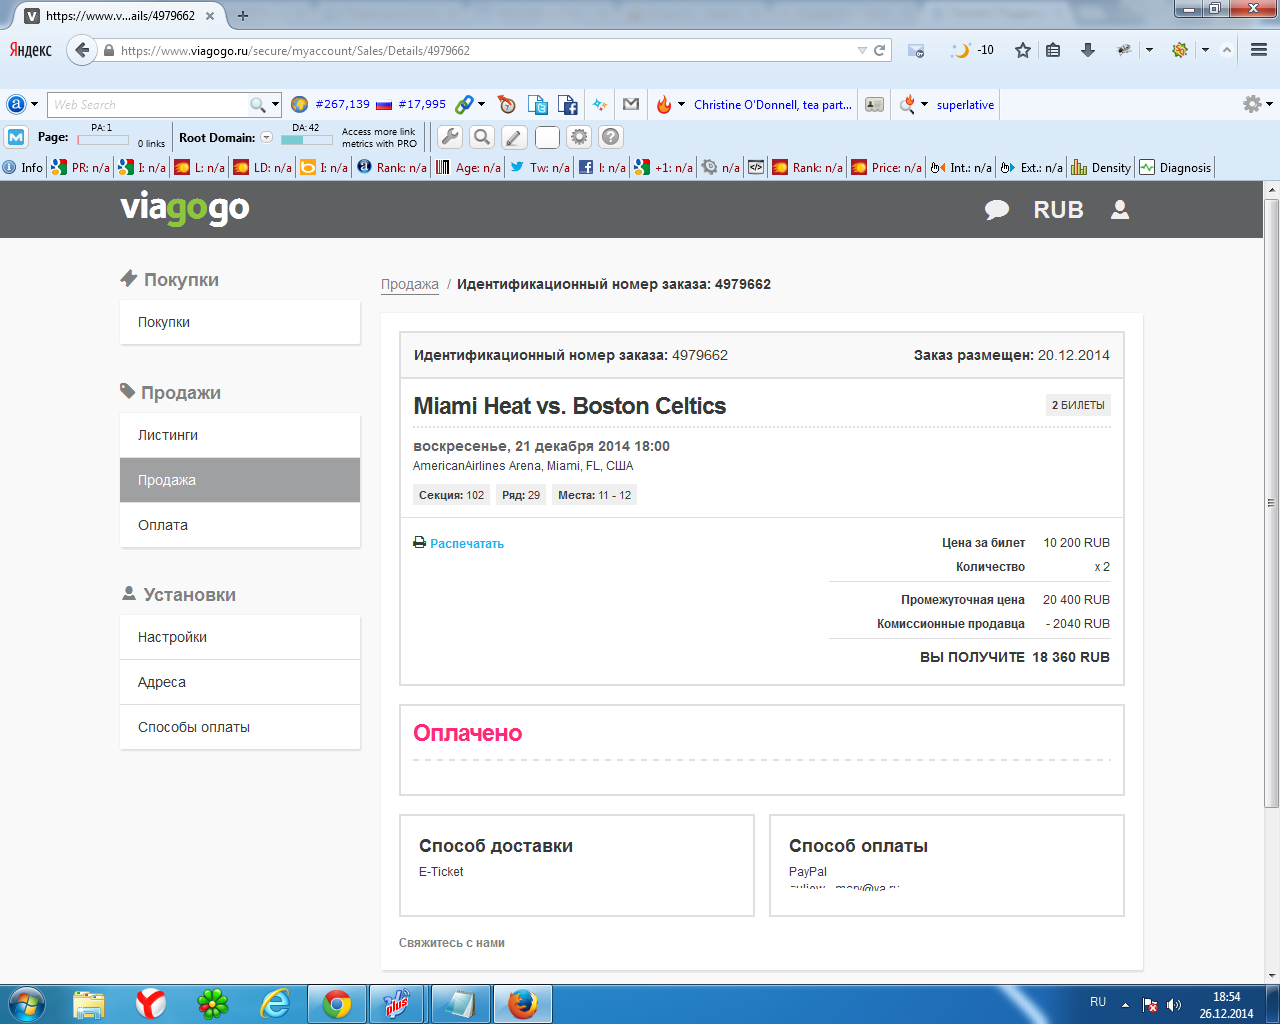Open the Firefox hamburger menu

point(1259,50)
